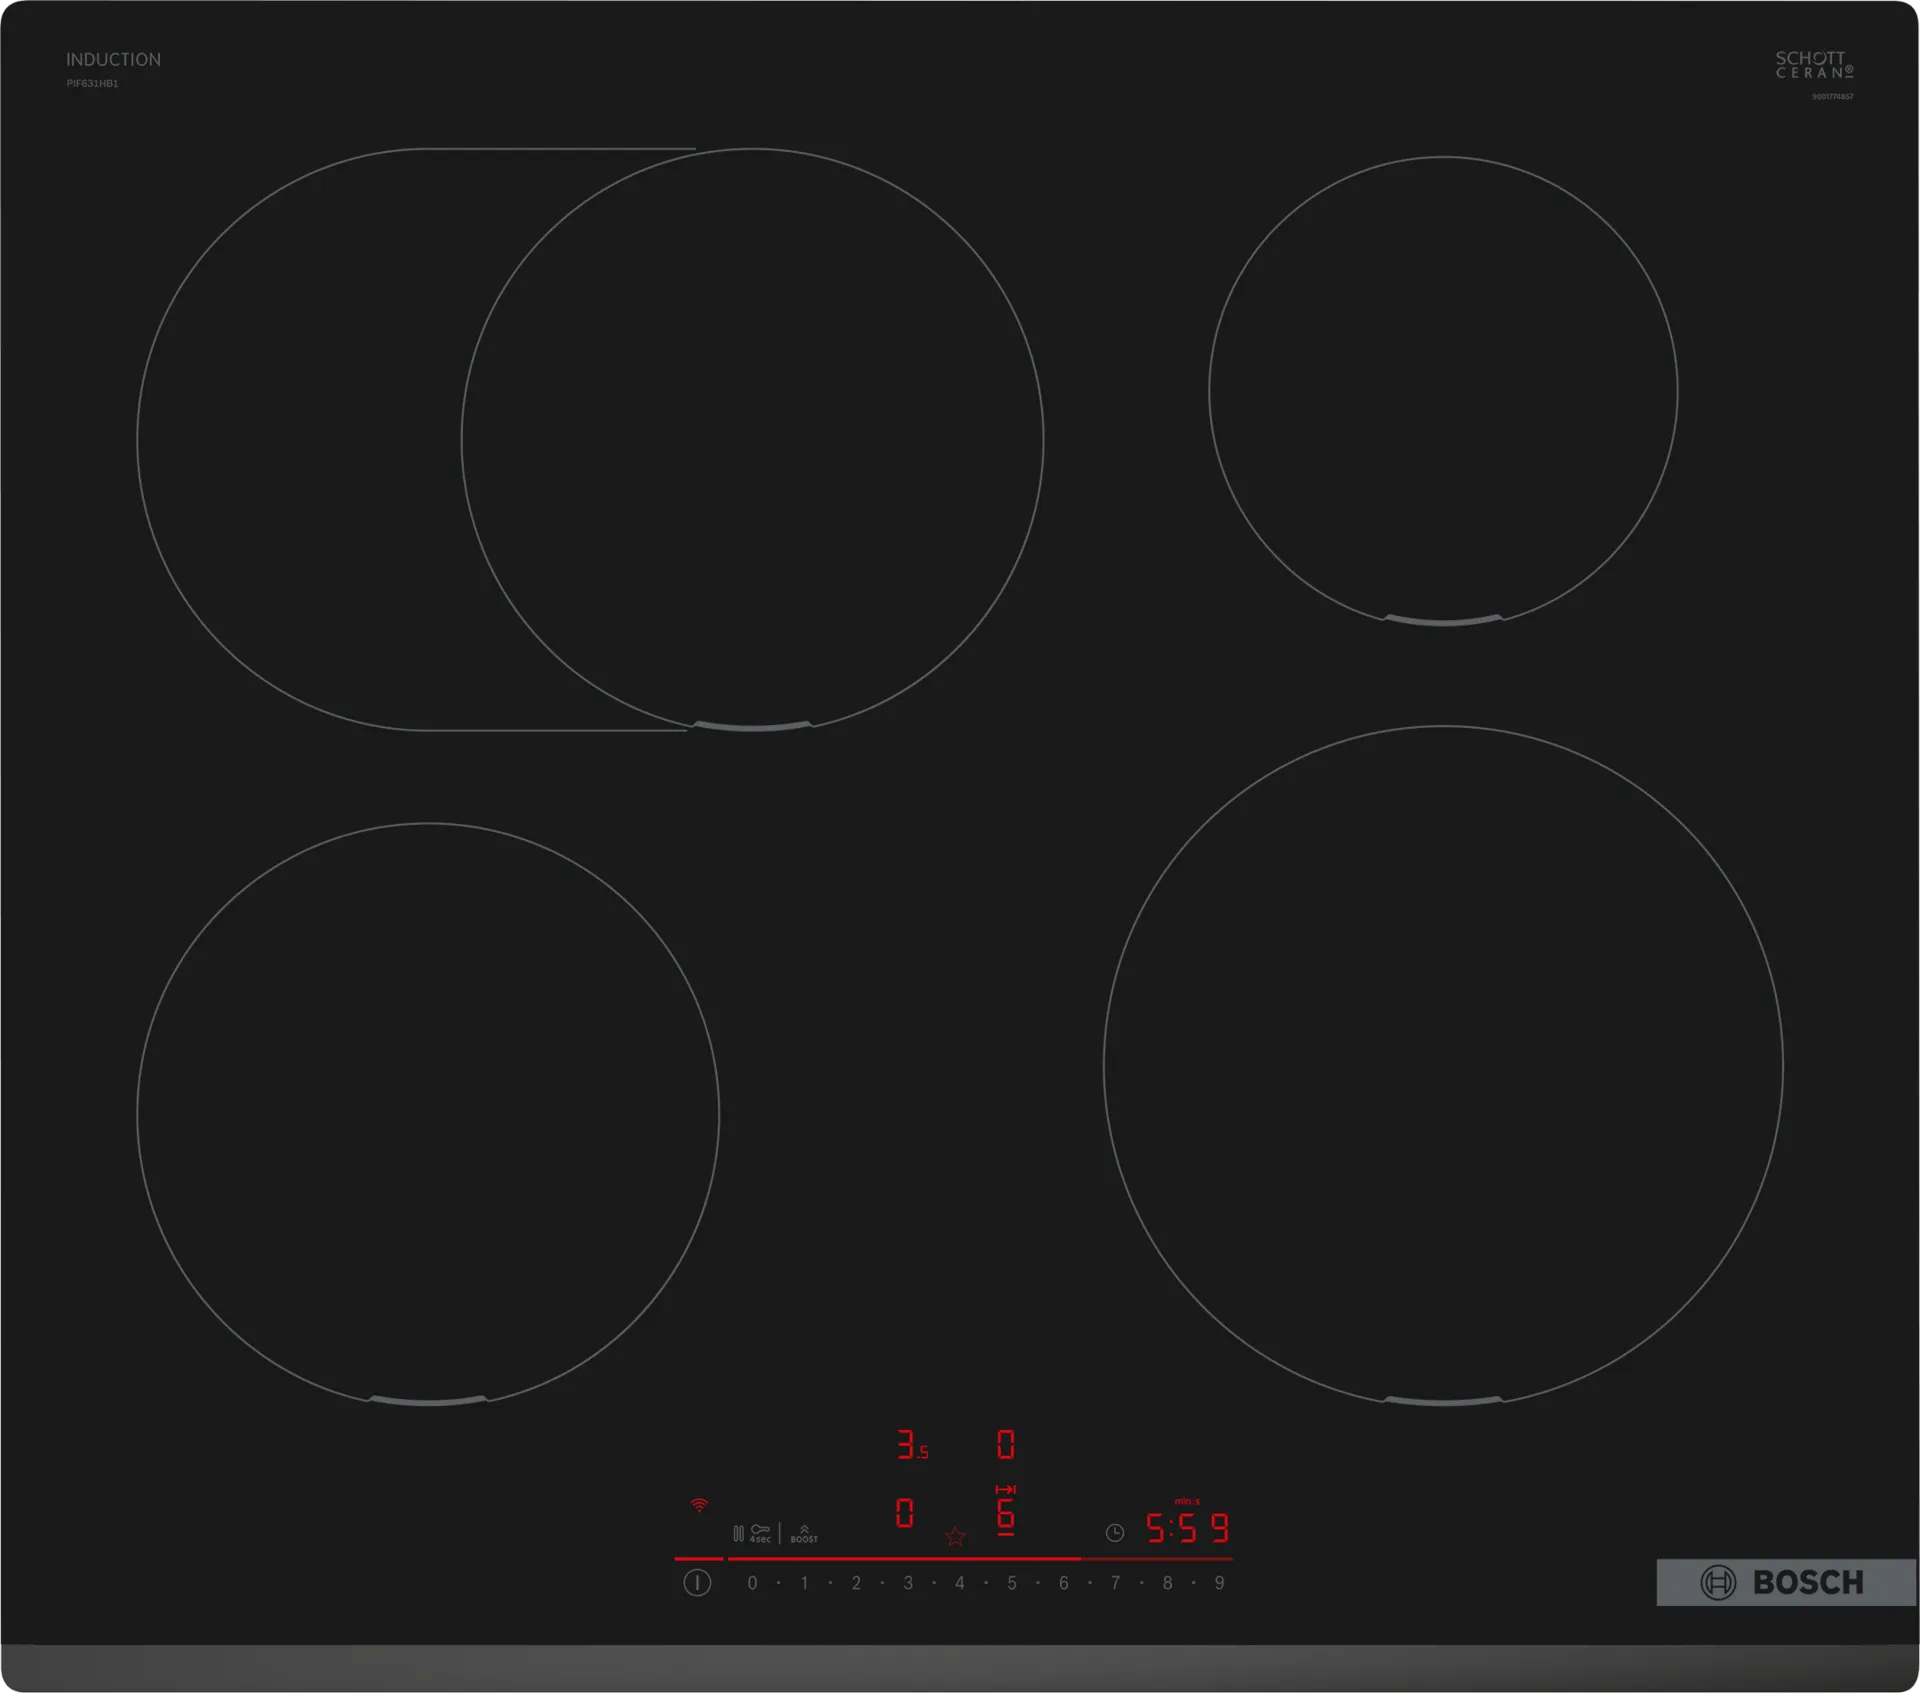The width and height of the screenshot is (1920, 1693).
Task: Touch the pause bars icon
Action: tap(738, 1533)
